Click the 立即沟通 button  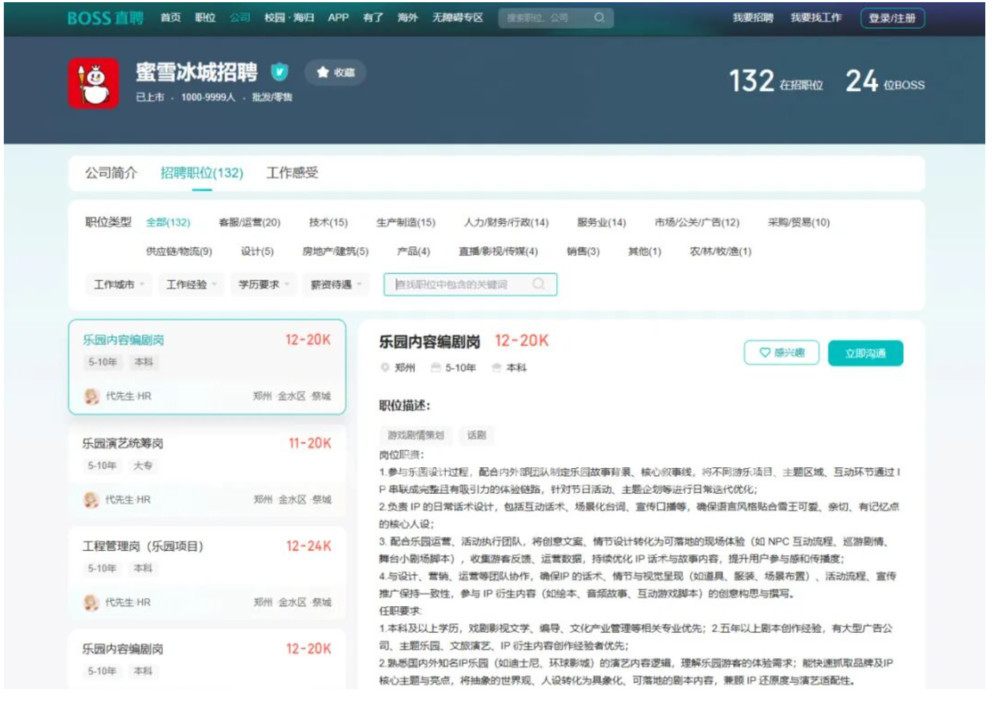pos(865,353)
